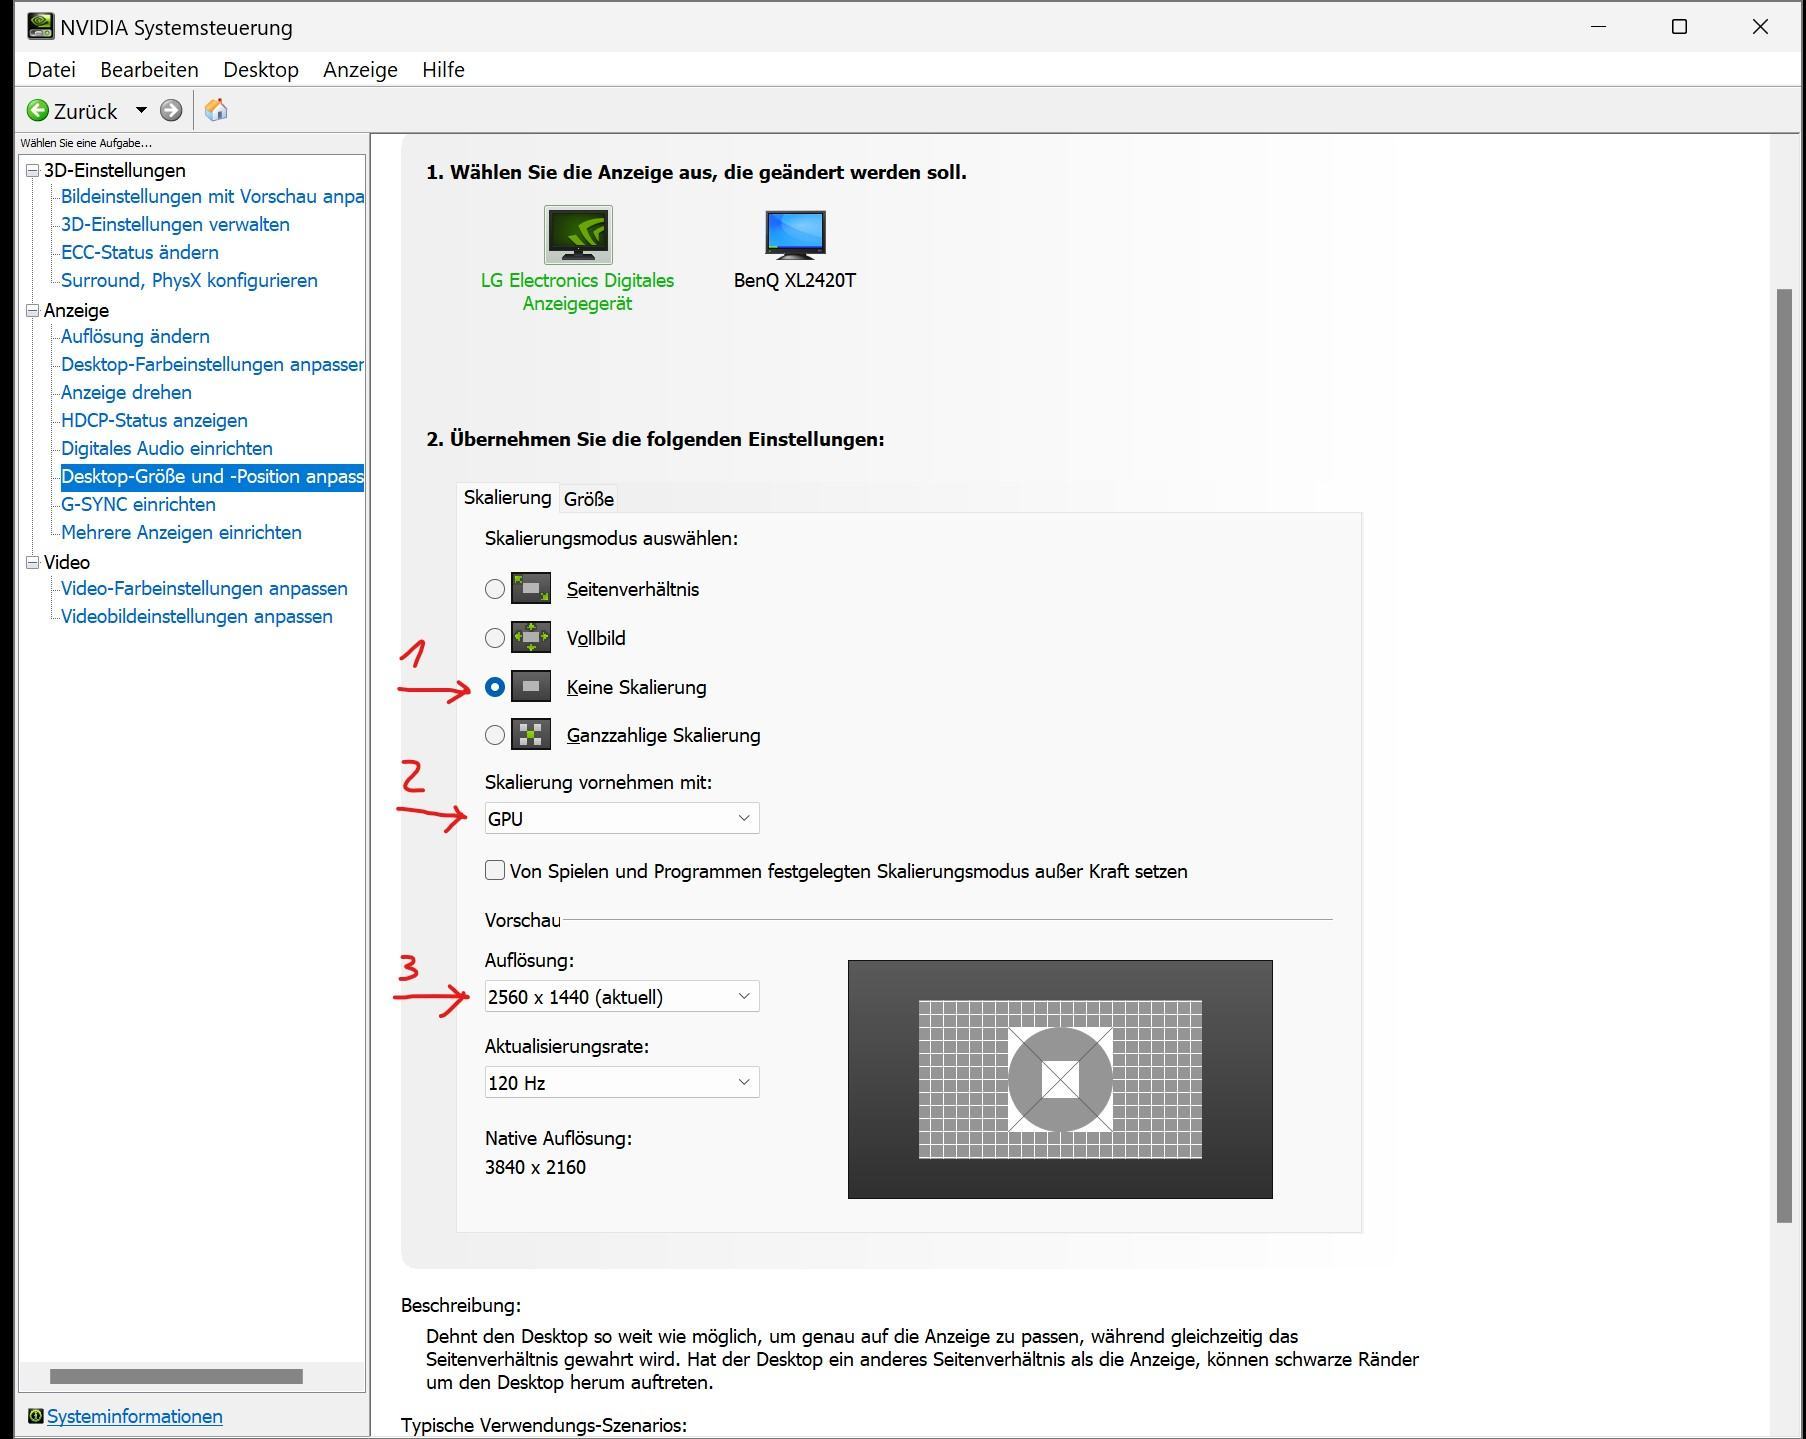The width and height of the screenshot is (1806, 1439).
Task: Click the native resolution value 3840 x 2160
Action: point(535,1167)
